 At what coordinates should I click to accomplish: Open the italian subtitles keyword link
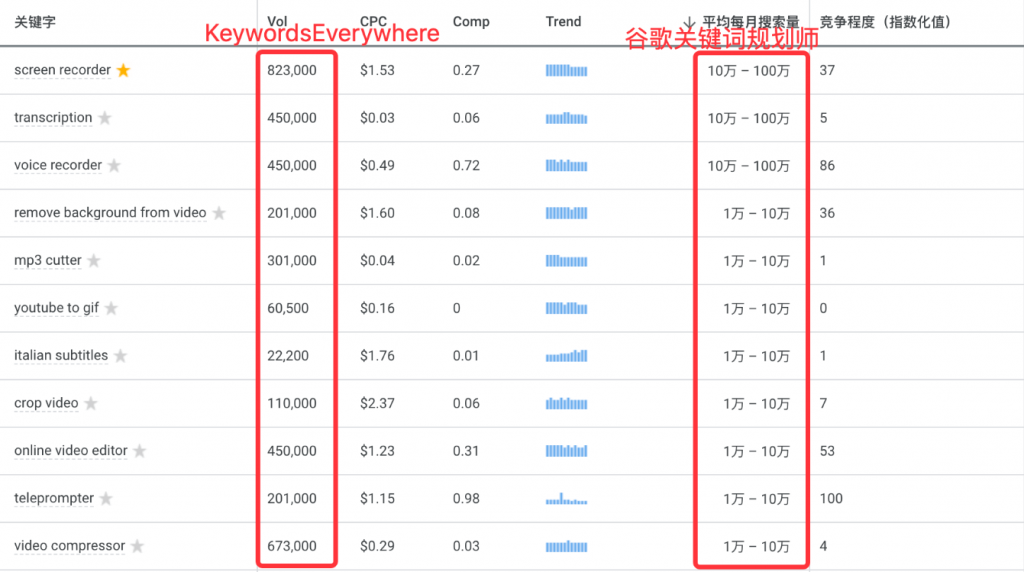point(61,355)
